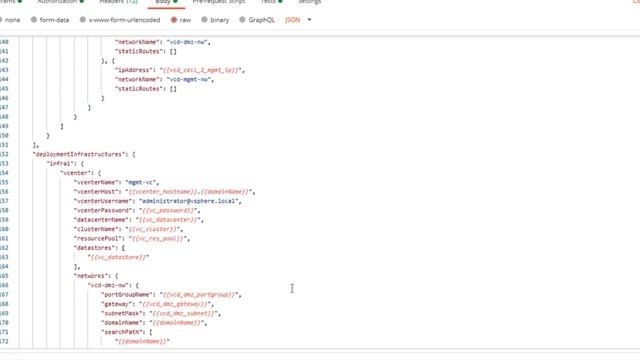The width and height of the screenshot is (640, 360).
Task: Click the {{vcd_cell_2_mgmt_ip}} variable
Action: (201, 70)
